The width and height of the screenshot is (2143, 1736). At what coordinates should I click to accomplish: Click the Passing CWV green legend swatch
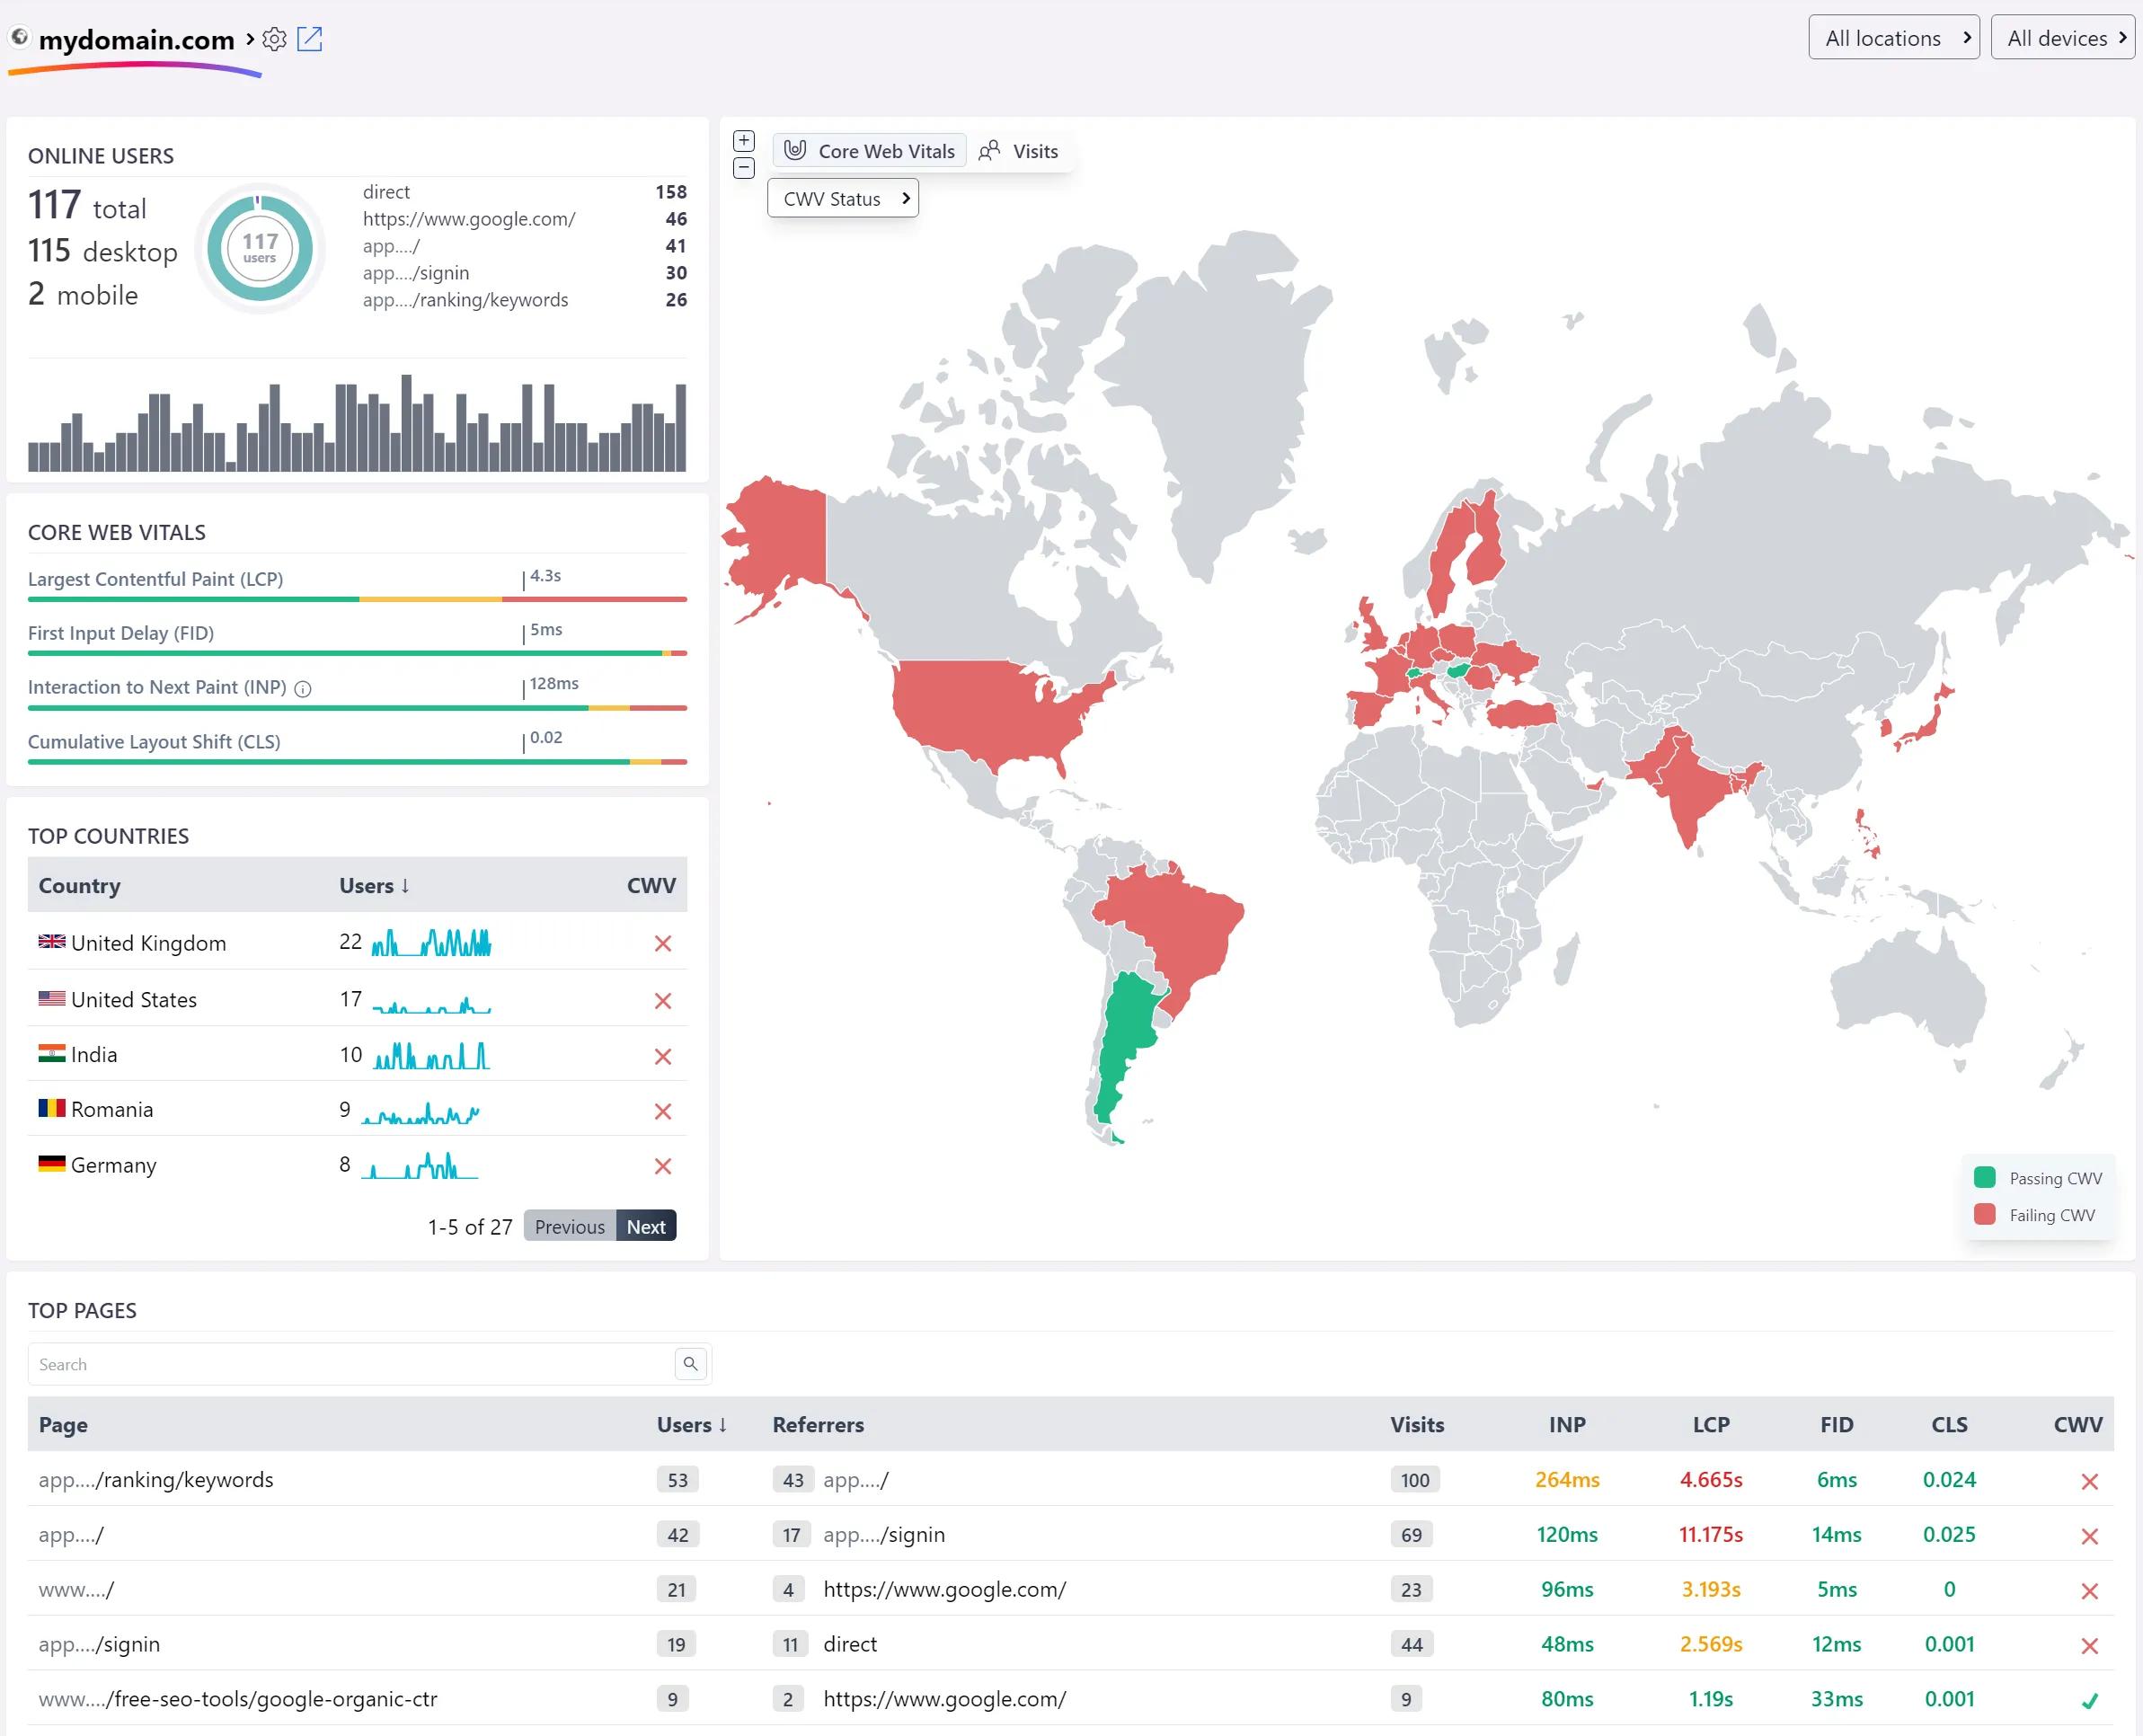pyautogui.click(x=1984, y=1177)
